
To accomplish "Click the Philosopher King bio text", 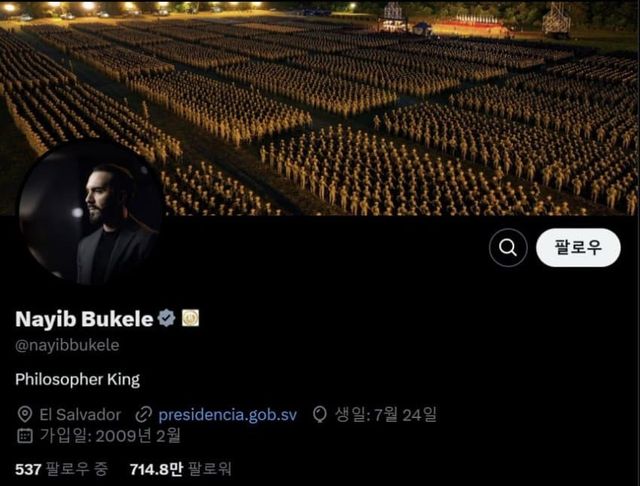I will pos(78,379).
